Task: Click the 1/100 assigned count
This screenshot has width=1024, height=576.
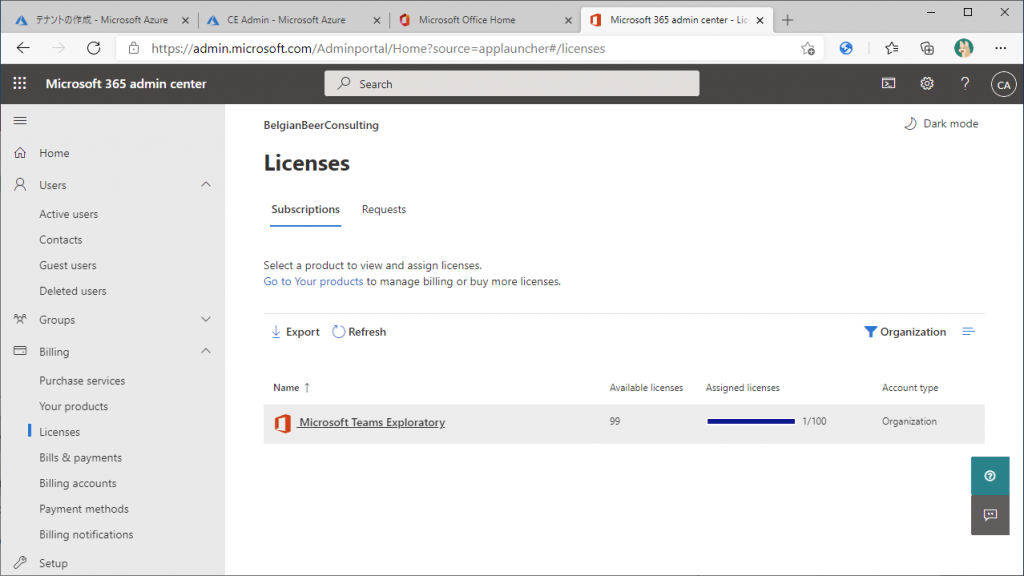Action: 814,421
